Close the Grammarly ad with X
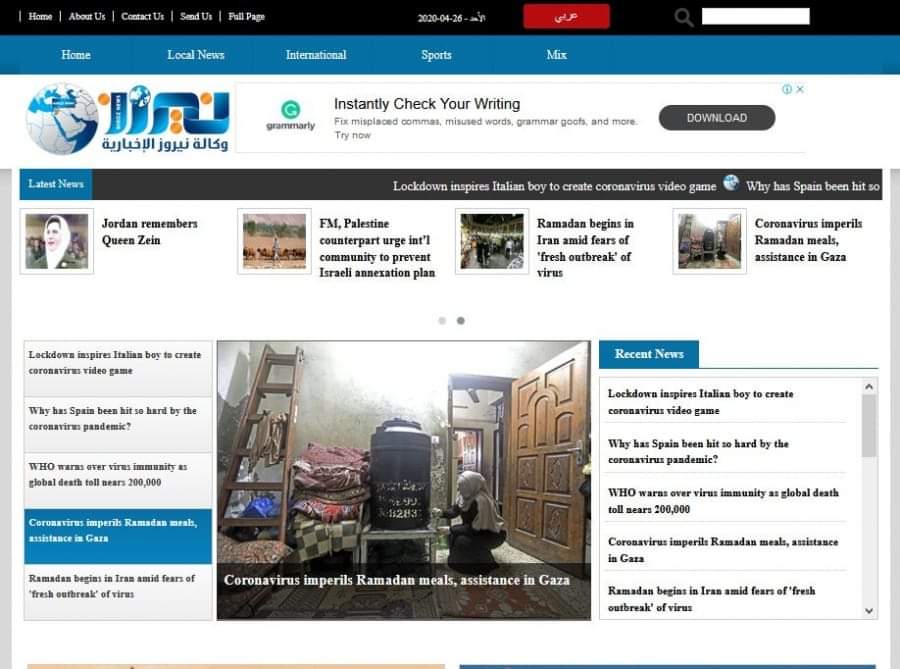 coord(800,89)
